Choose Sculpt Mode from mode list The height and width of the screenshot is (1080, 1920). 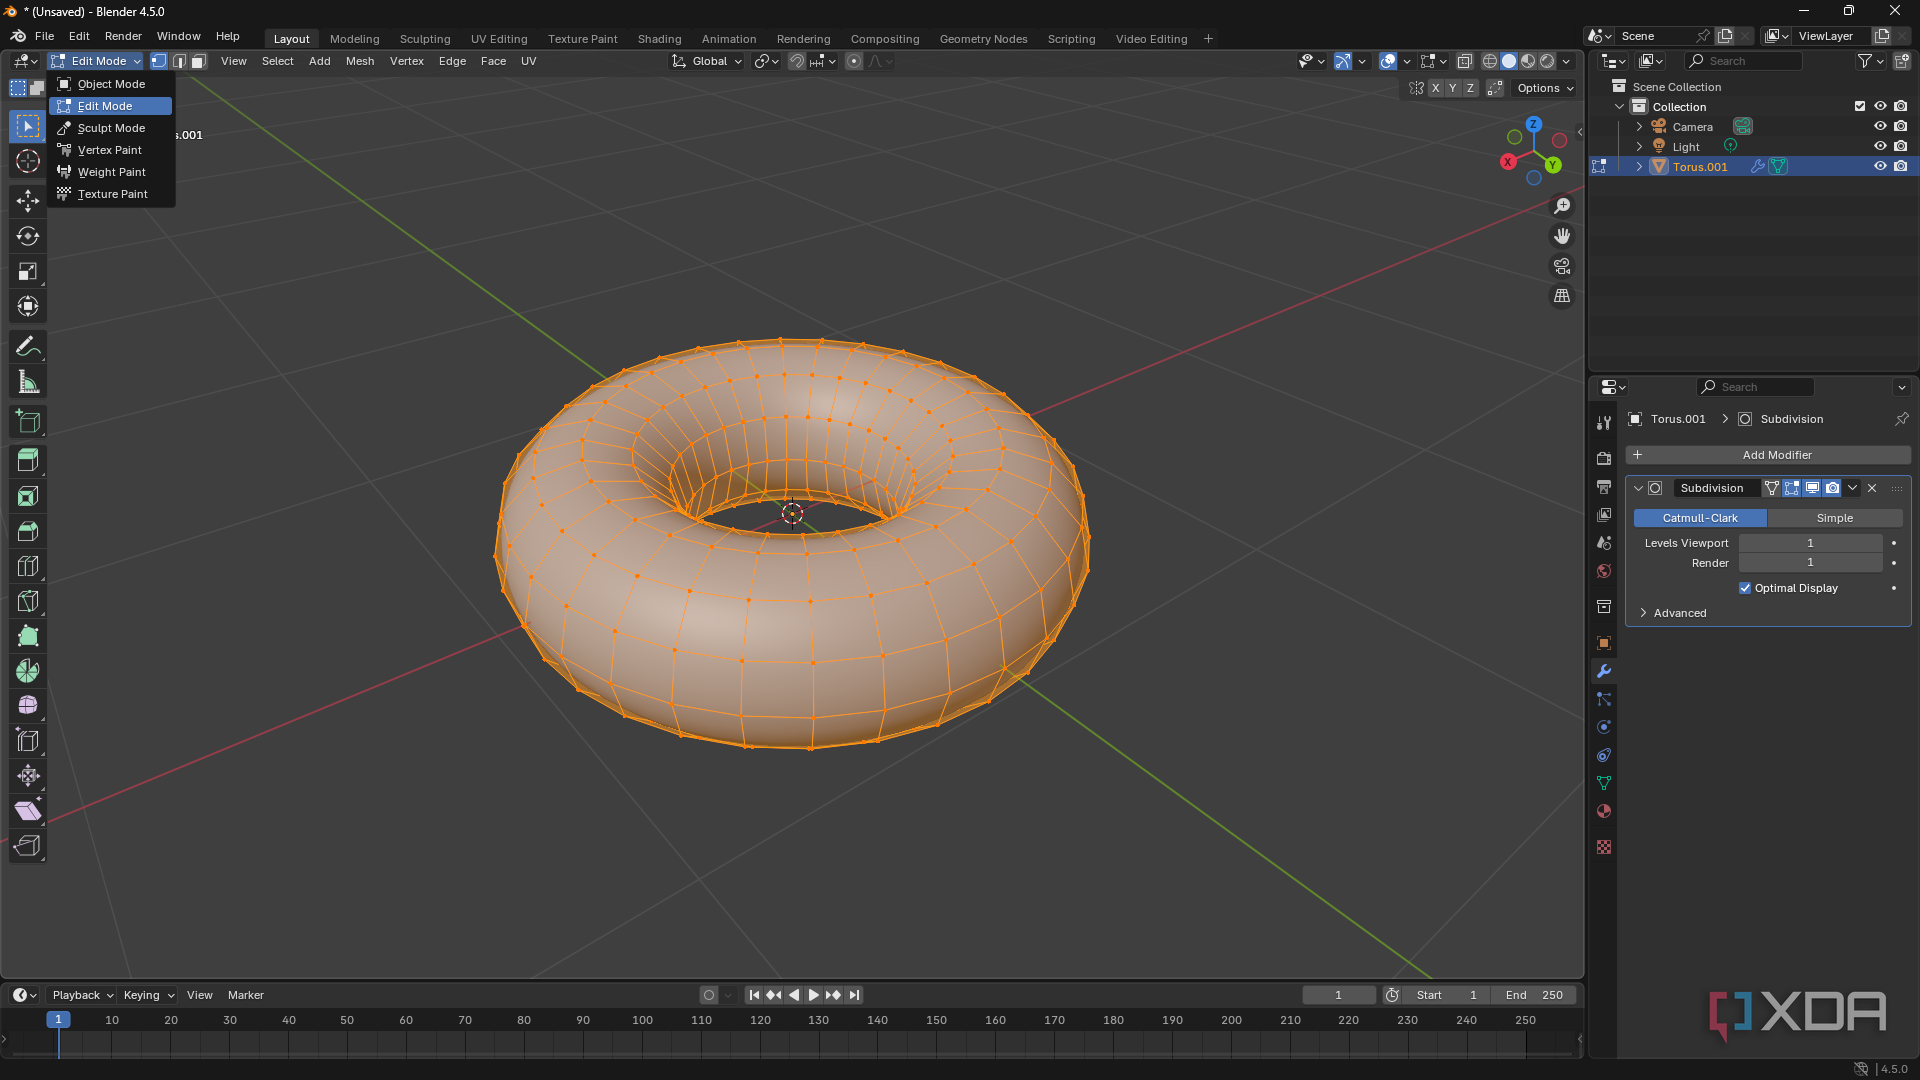click(111, 128)
